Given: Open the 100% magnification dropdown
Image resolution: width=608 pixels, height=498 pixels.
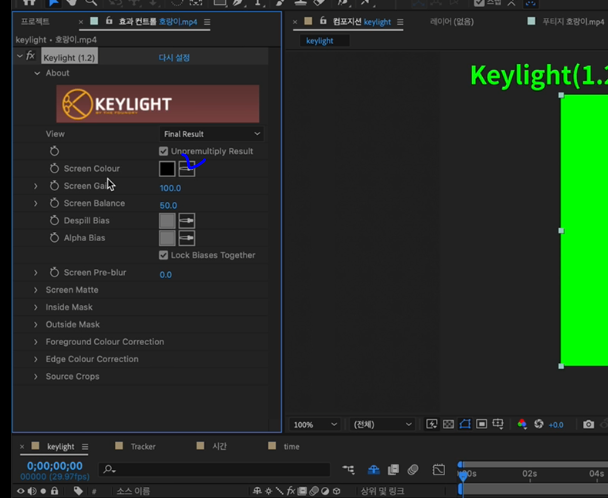Looking at the screenshot, I should tap(314, 424).
